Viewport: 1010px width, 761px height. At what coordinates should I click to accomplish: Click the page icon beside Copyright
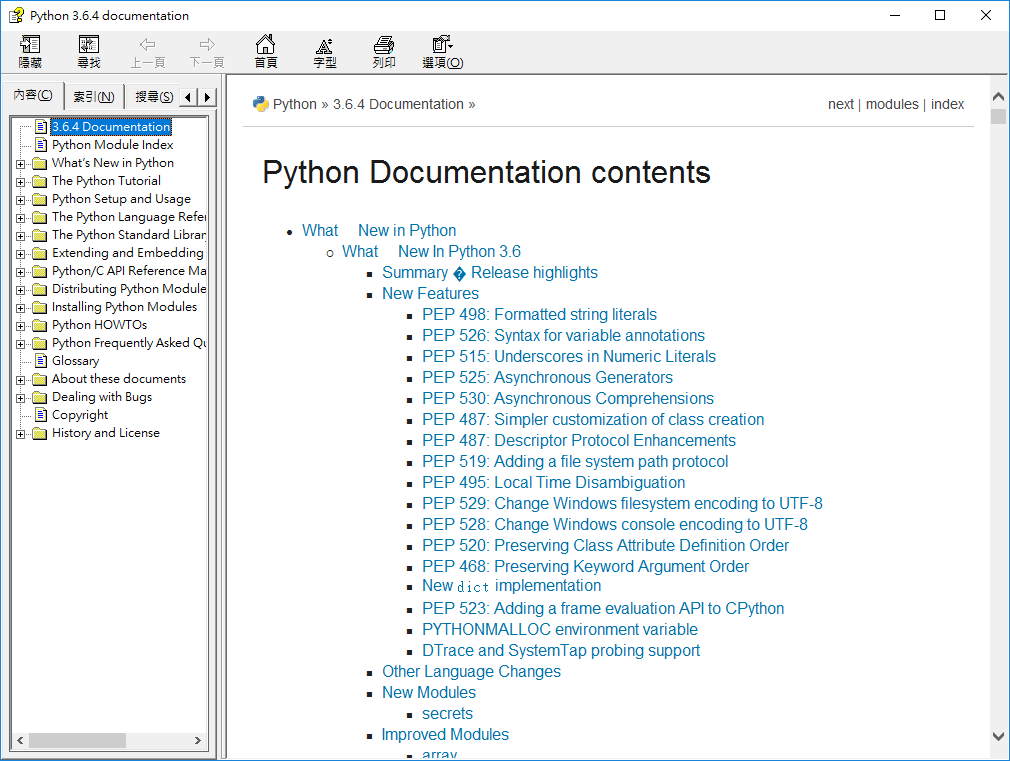tap(41, 414)
